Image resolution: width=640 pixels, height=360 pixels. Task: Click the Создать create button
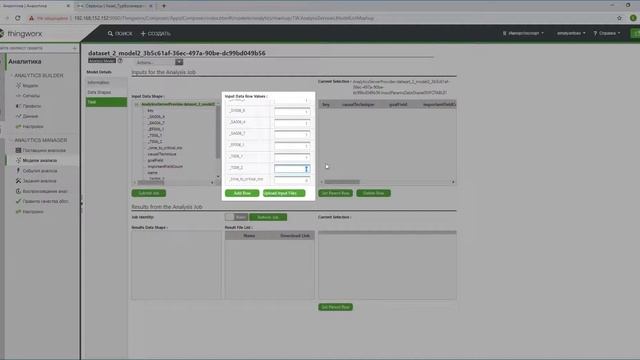click(x=156, y=33)
